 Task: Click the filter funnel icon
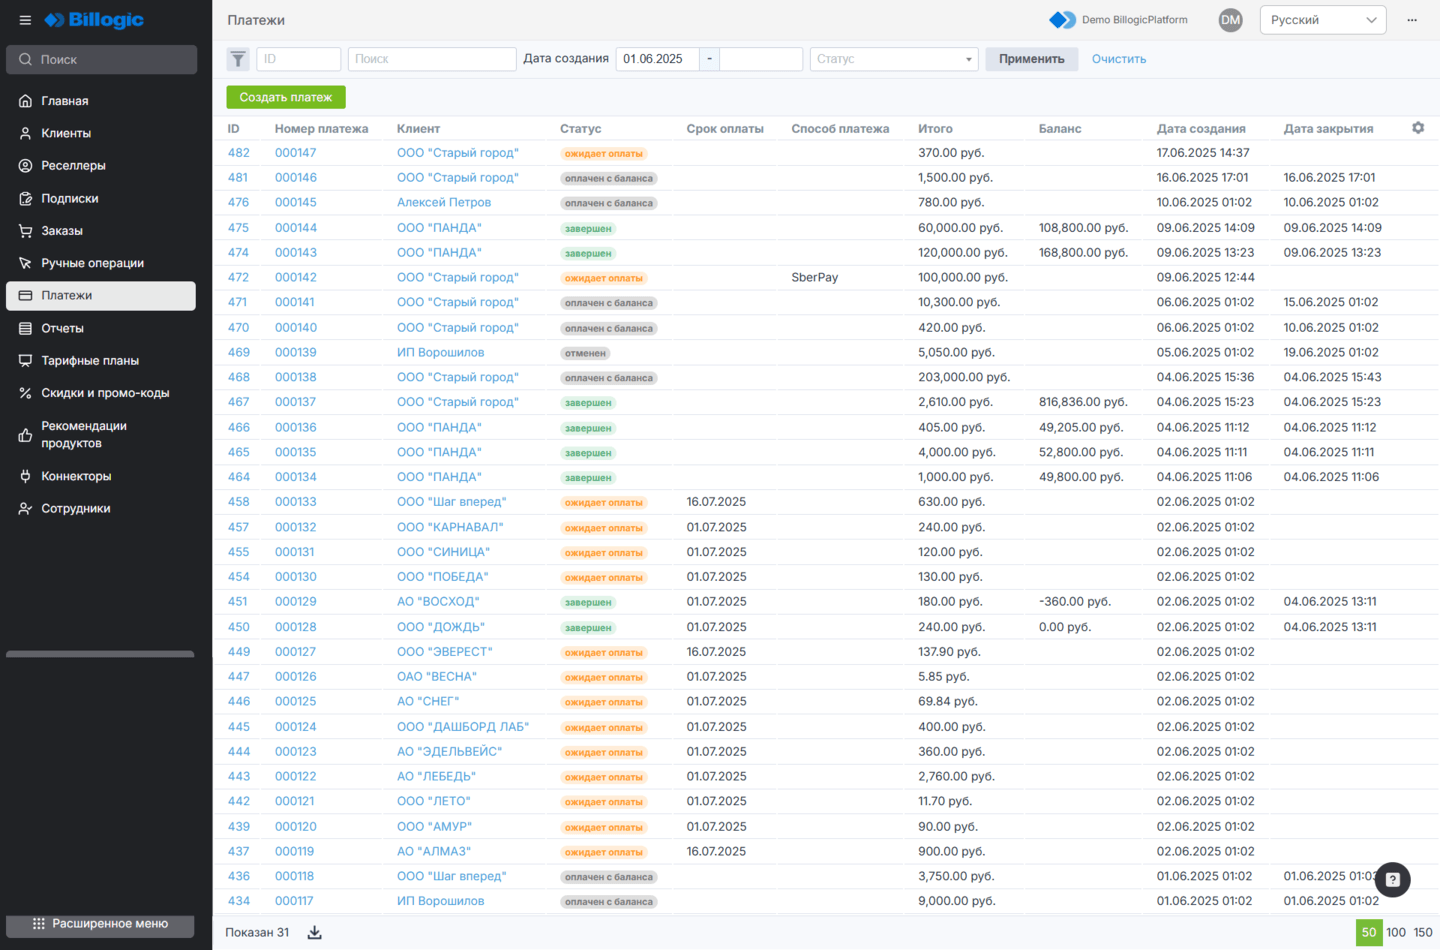point(238,59)
